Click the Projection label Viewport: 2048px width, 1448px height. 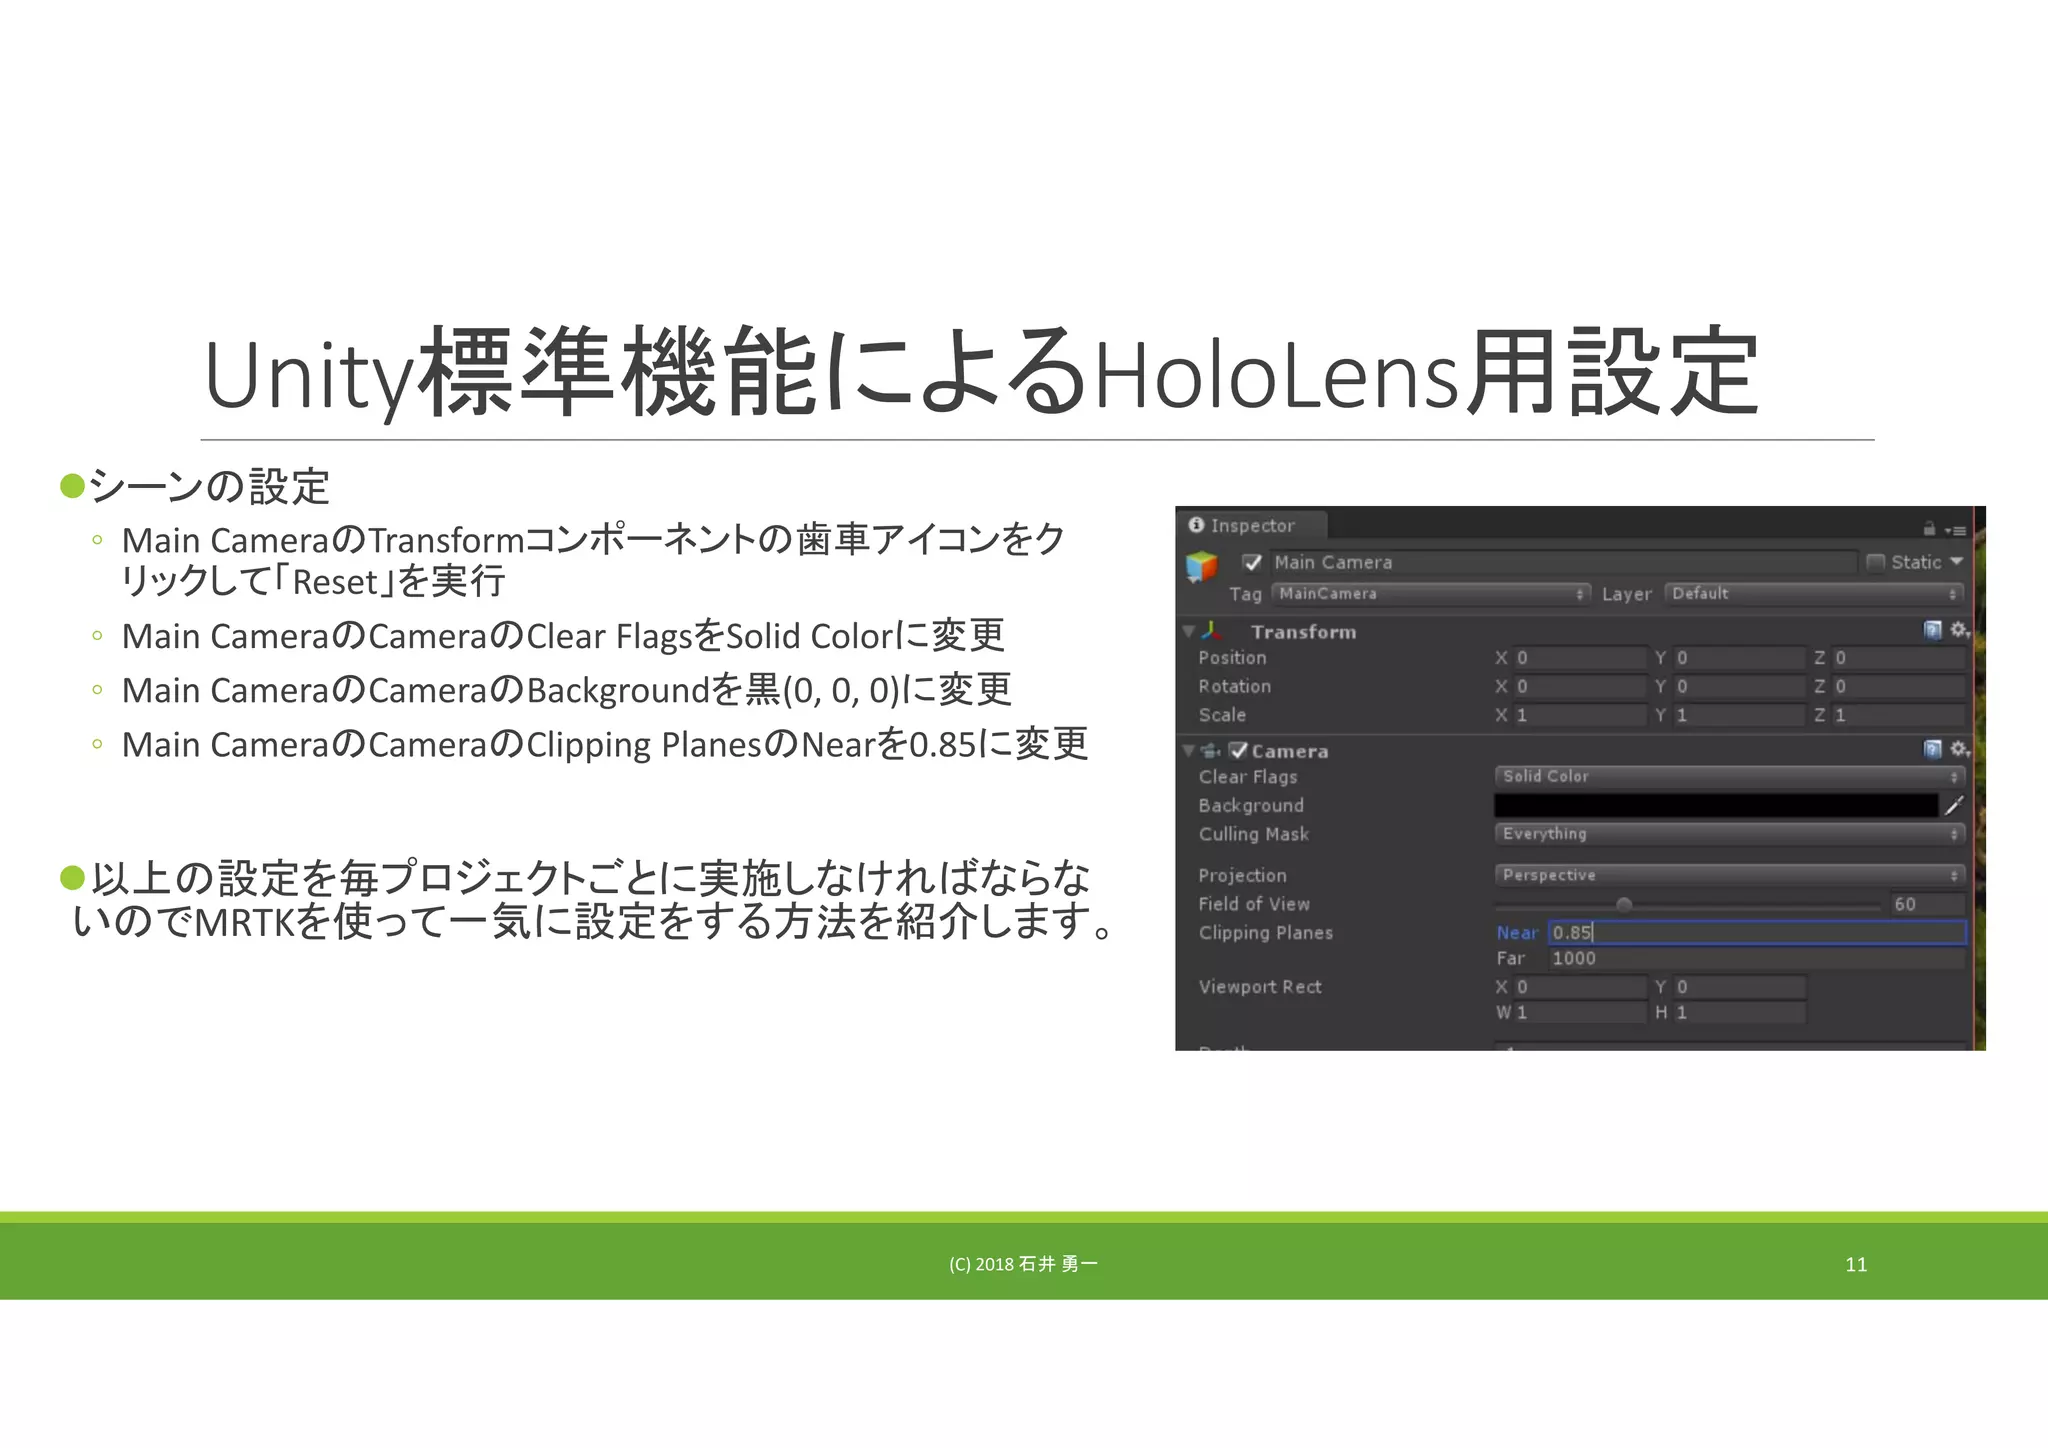click(1243, 876)
